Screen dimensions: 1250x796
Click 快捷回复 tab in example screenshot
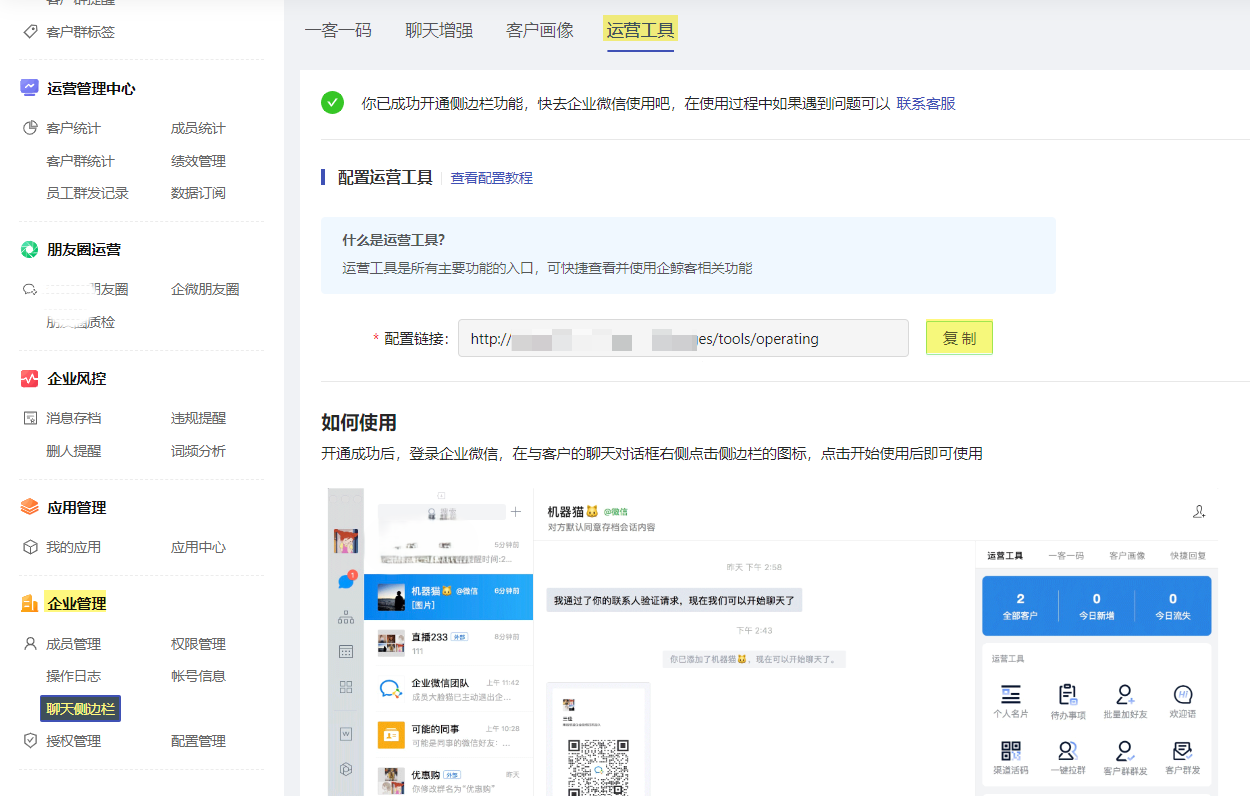pos(1187,556)
